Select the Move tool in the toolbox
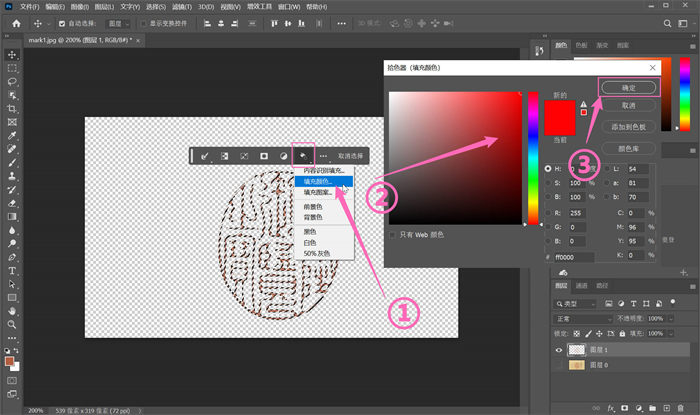 [13, 54]
